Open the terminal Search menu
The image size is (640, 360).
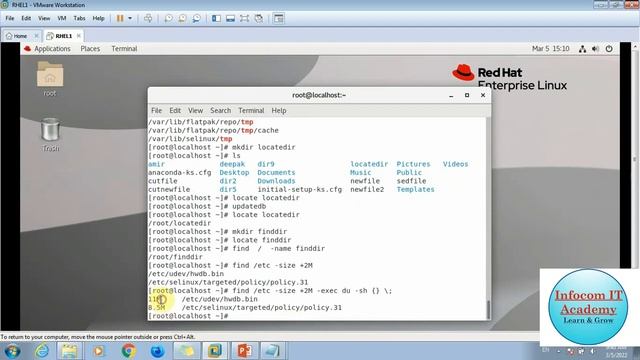220,111
